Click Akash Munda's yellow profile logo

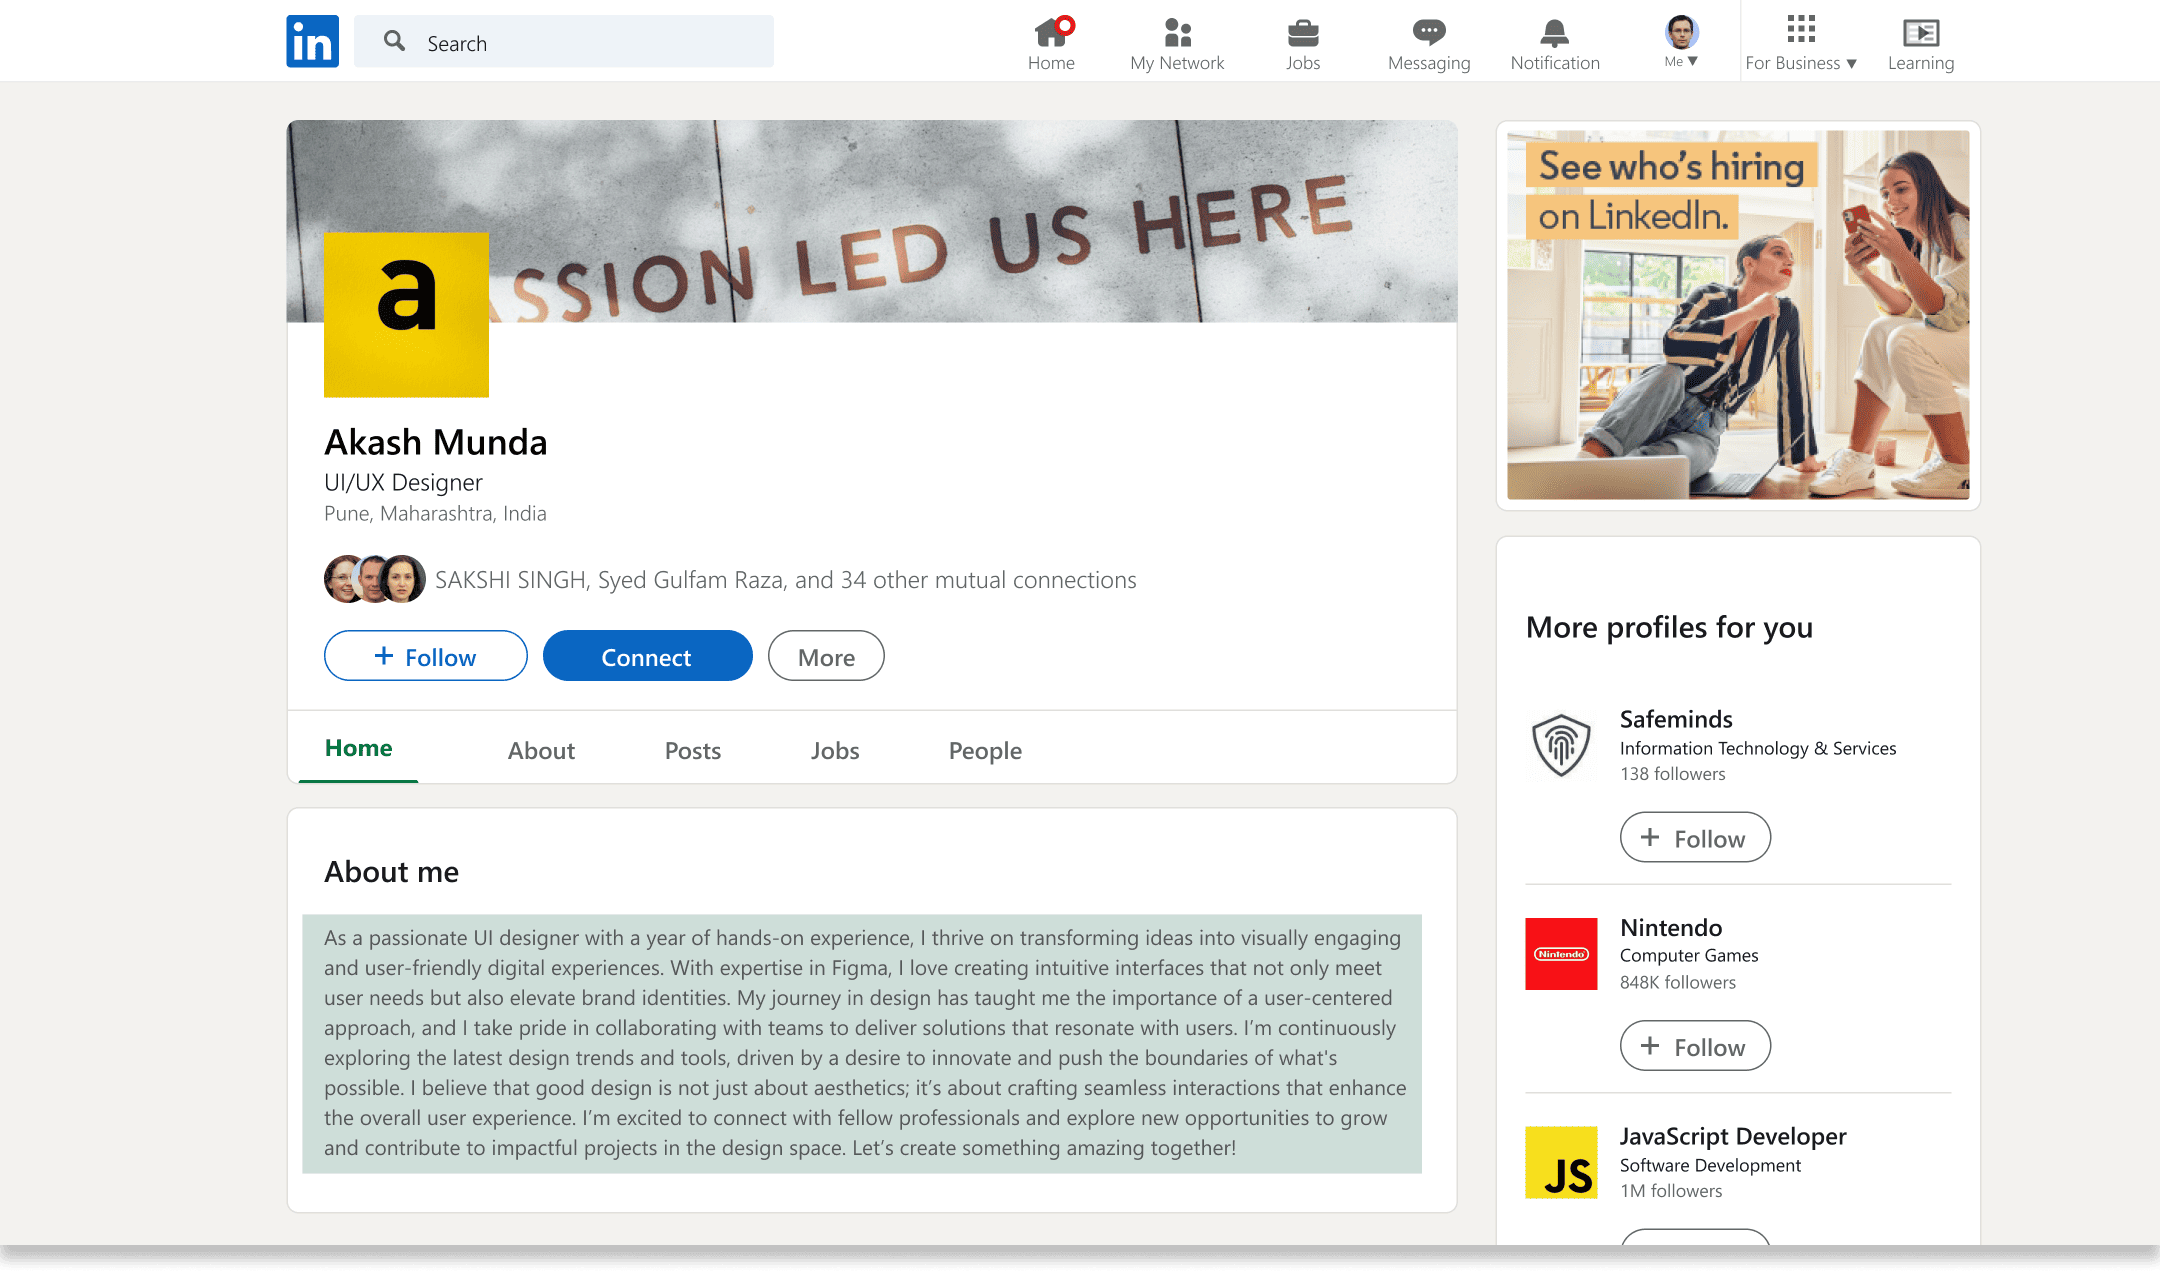[406, 315]
